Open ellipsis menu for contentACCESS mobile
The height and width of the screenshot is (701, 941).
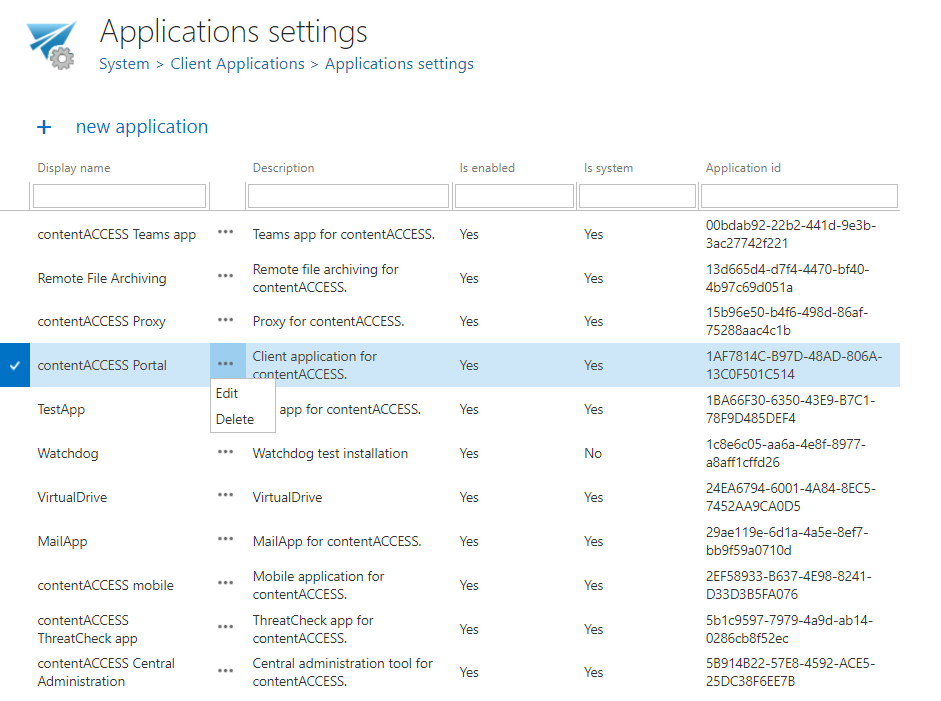(226, 584)
